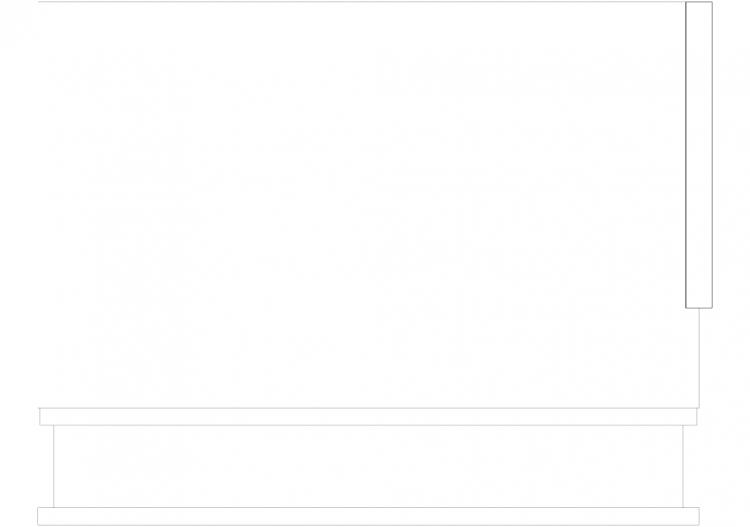The image size is (750, 527).
Task: Select the bottom-most wide base bar
Action: [368, 516]
